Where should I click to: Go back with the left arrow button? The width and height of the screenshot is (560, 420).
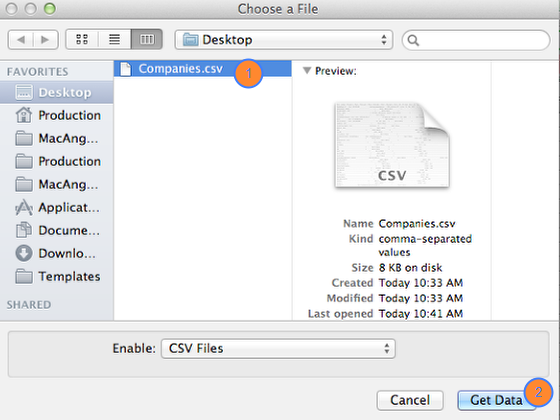21,39
